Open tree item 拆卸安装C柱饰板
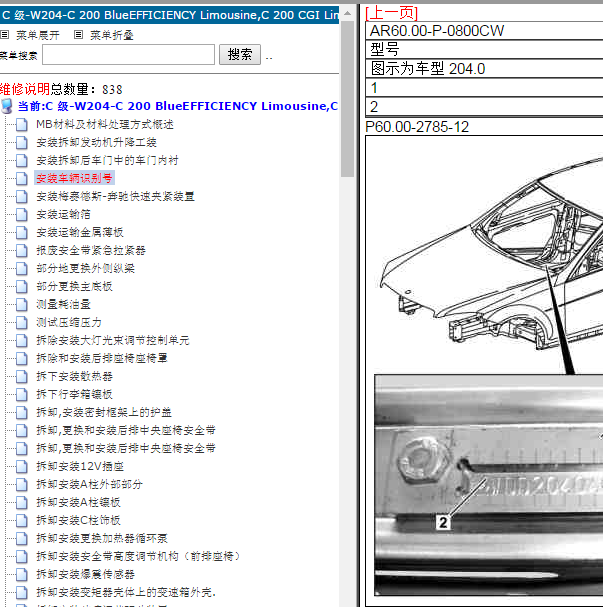The image size is (603, 607). pyautogui.click(x=78, y=521)
